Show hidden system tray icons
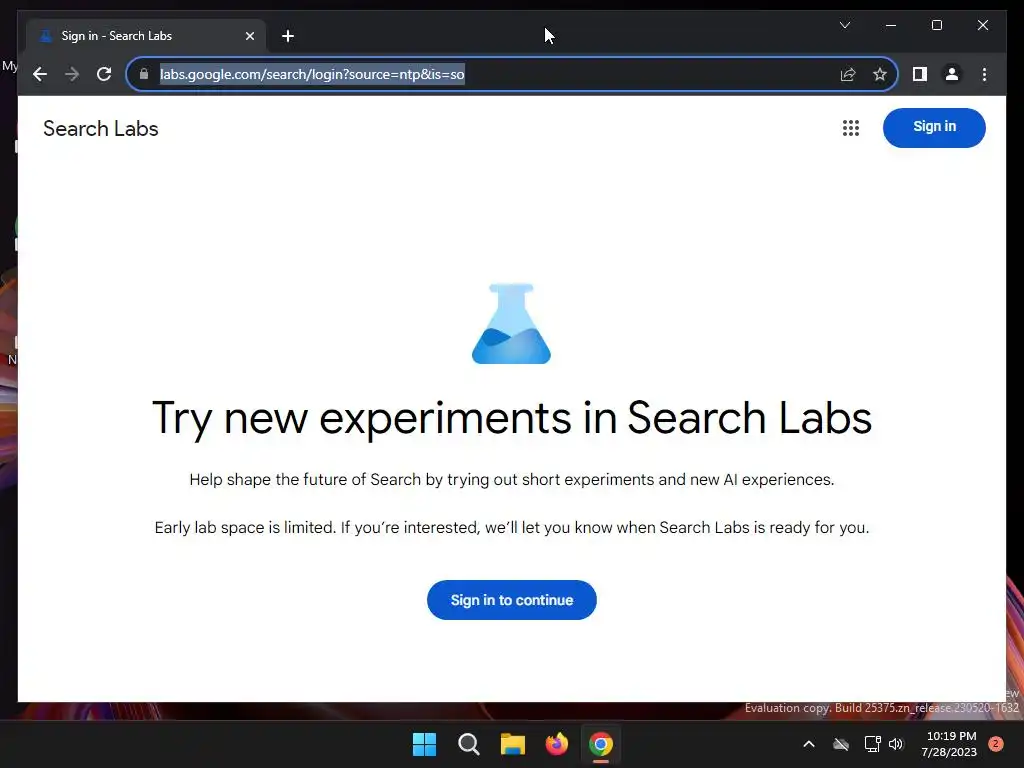1024x768 pixels. click(808, 744)
